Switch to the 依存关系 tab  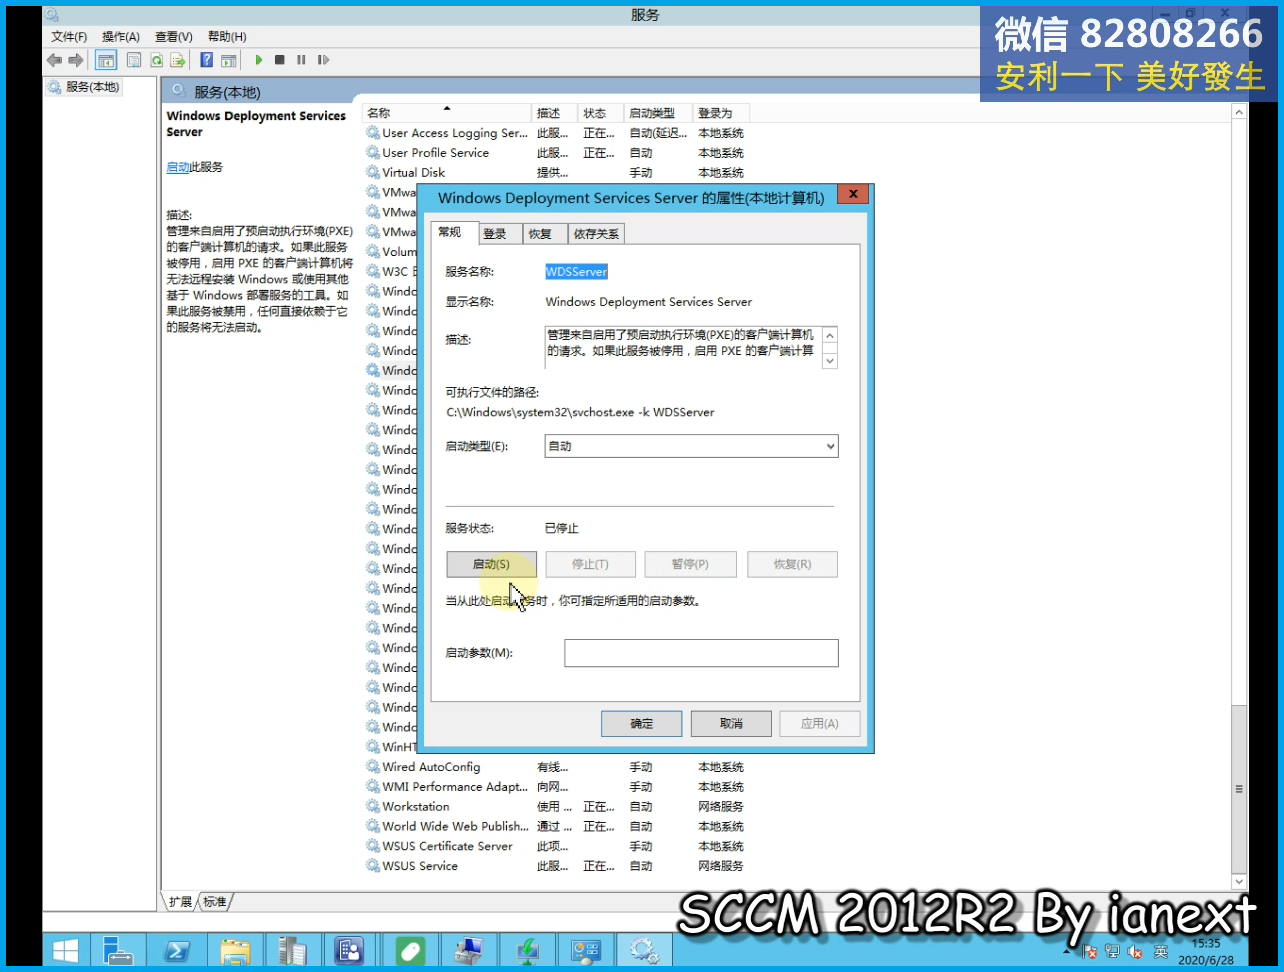(596, 234)
